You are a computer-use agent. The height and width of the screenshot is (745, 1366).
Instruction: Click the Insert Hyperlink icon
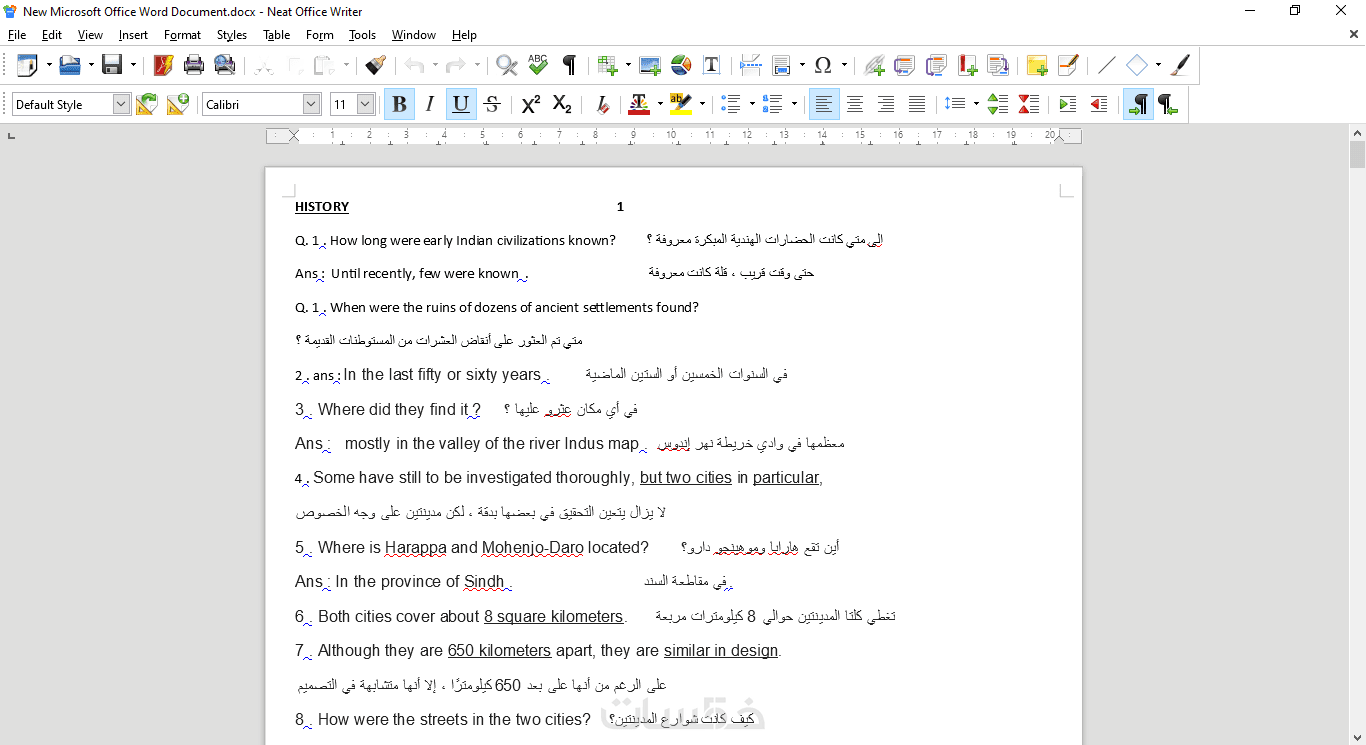(x=874, y=66)
